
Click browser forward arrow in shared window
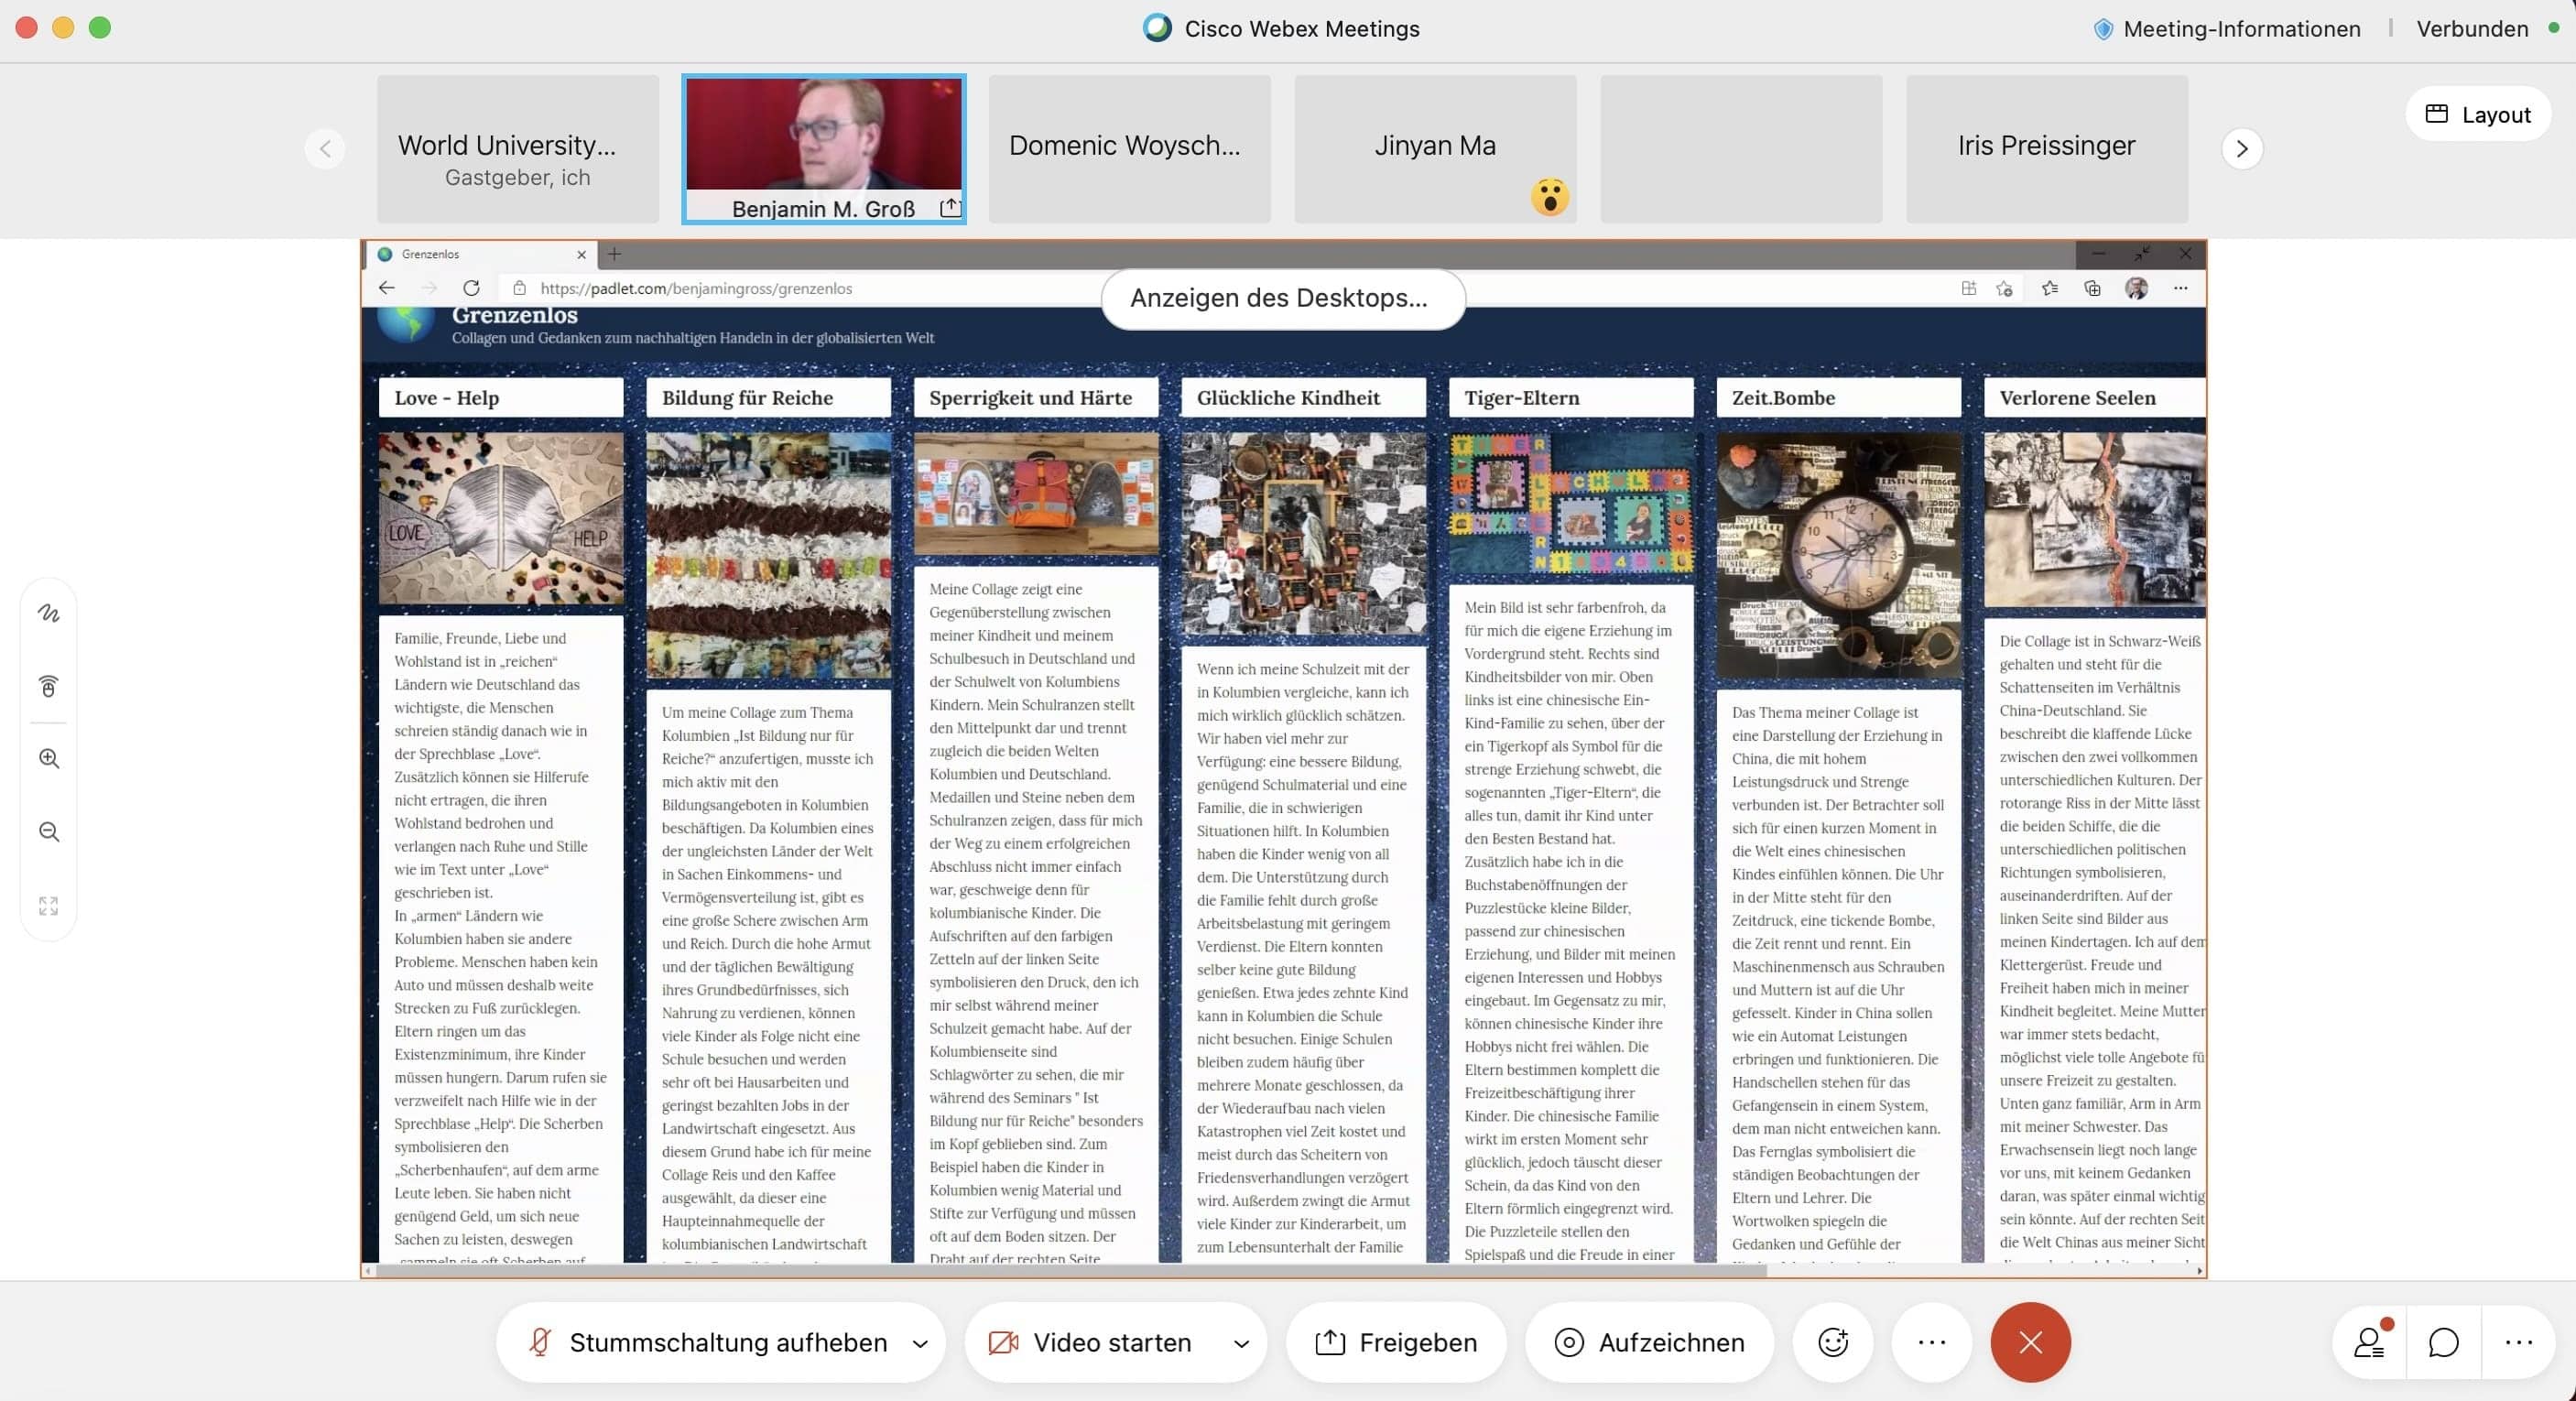pos(429,288)
